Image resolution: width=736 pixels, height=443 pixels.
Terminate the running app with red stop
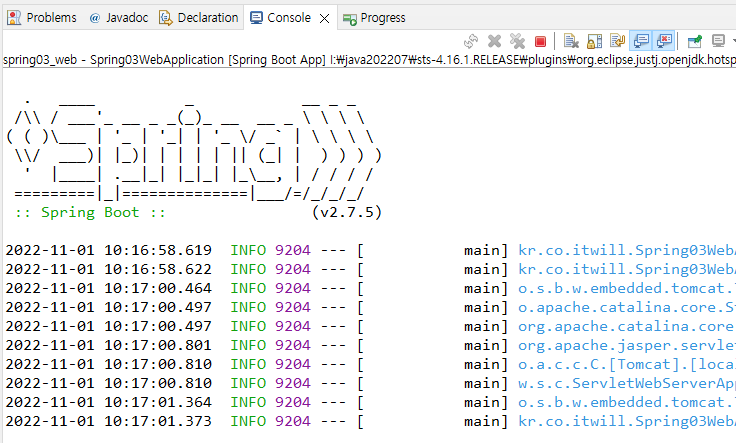click(x=540, y=42)
